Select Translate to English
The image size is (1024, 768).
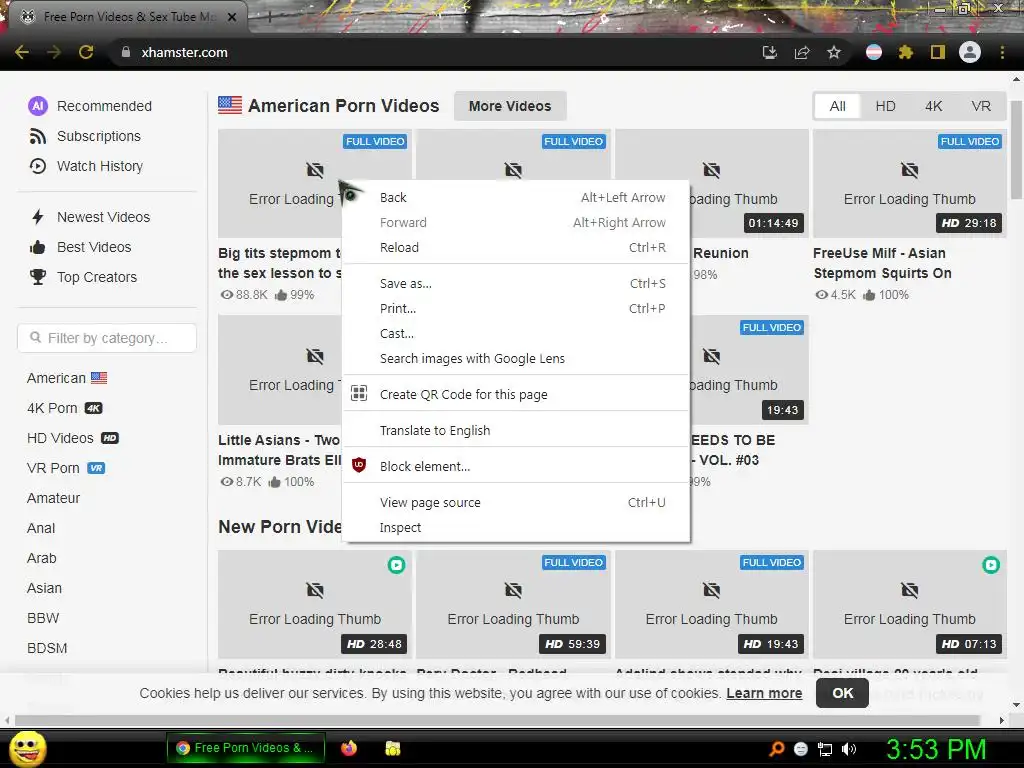pos(516,430)
